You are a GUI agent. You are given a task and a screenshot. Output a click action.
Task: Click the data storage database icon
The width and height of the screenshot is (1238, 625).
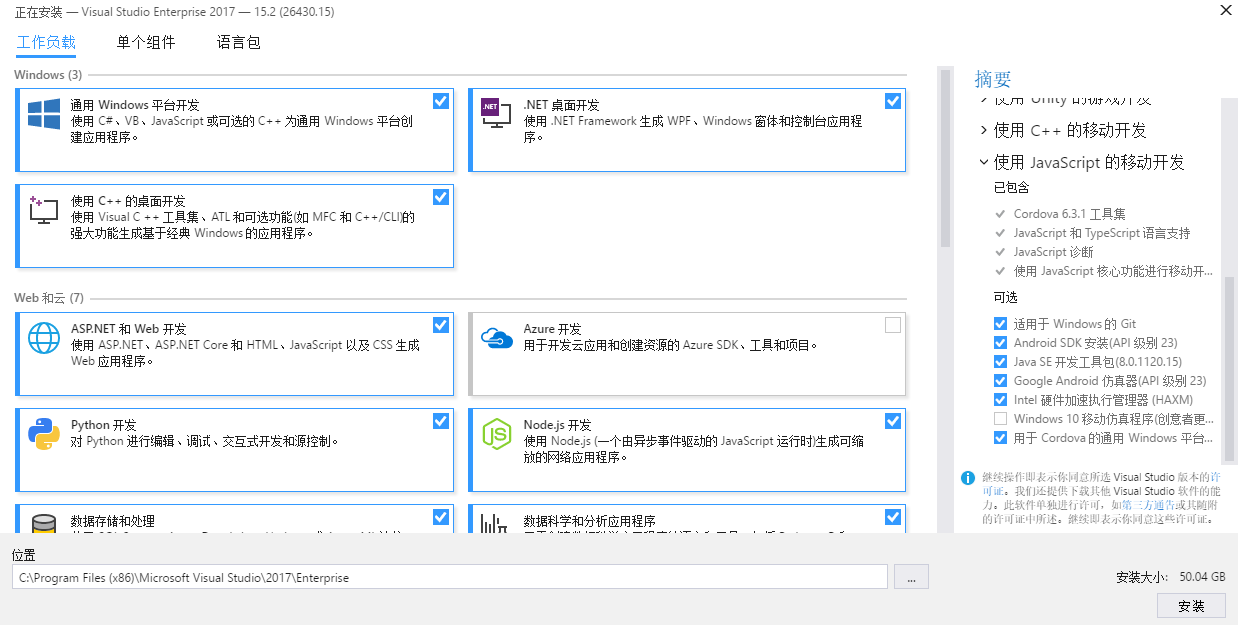44,525
